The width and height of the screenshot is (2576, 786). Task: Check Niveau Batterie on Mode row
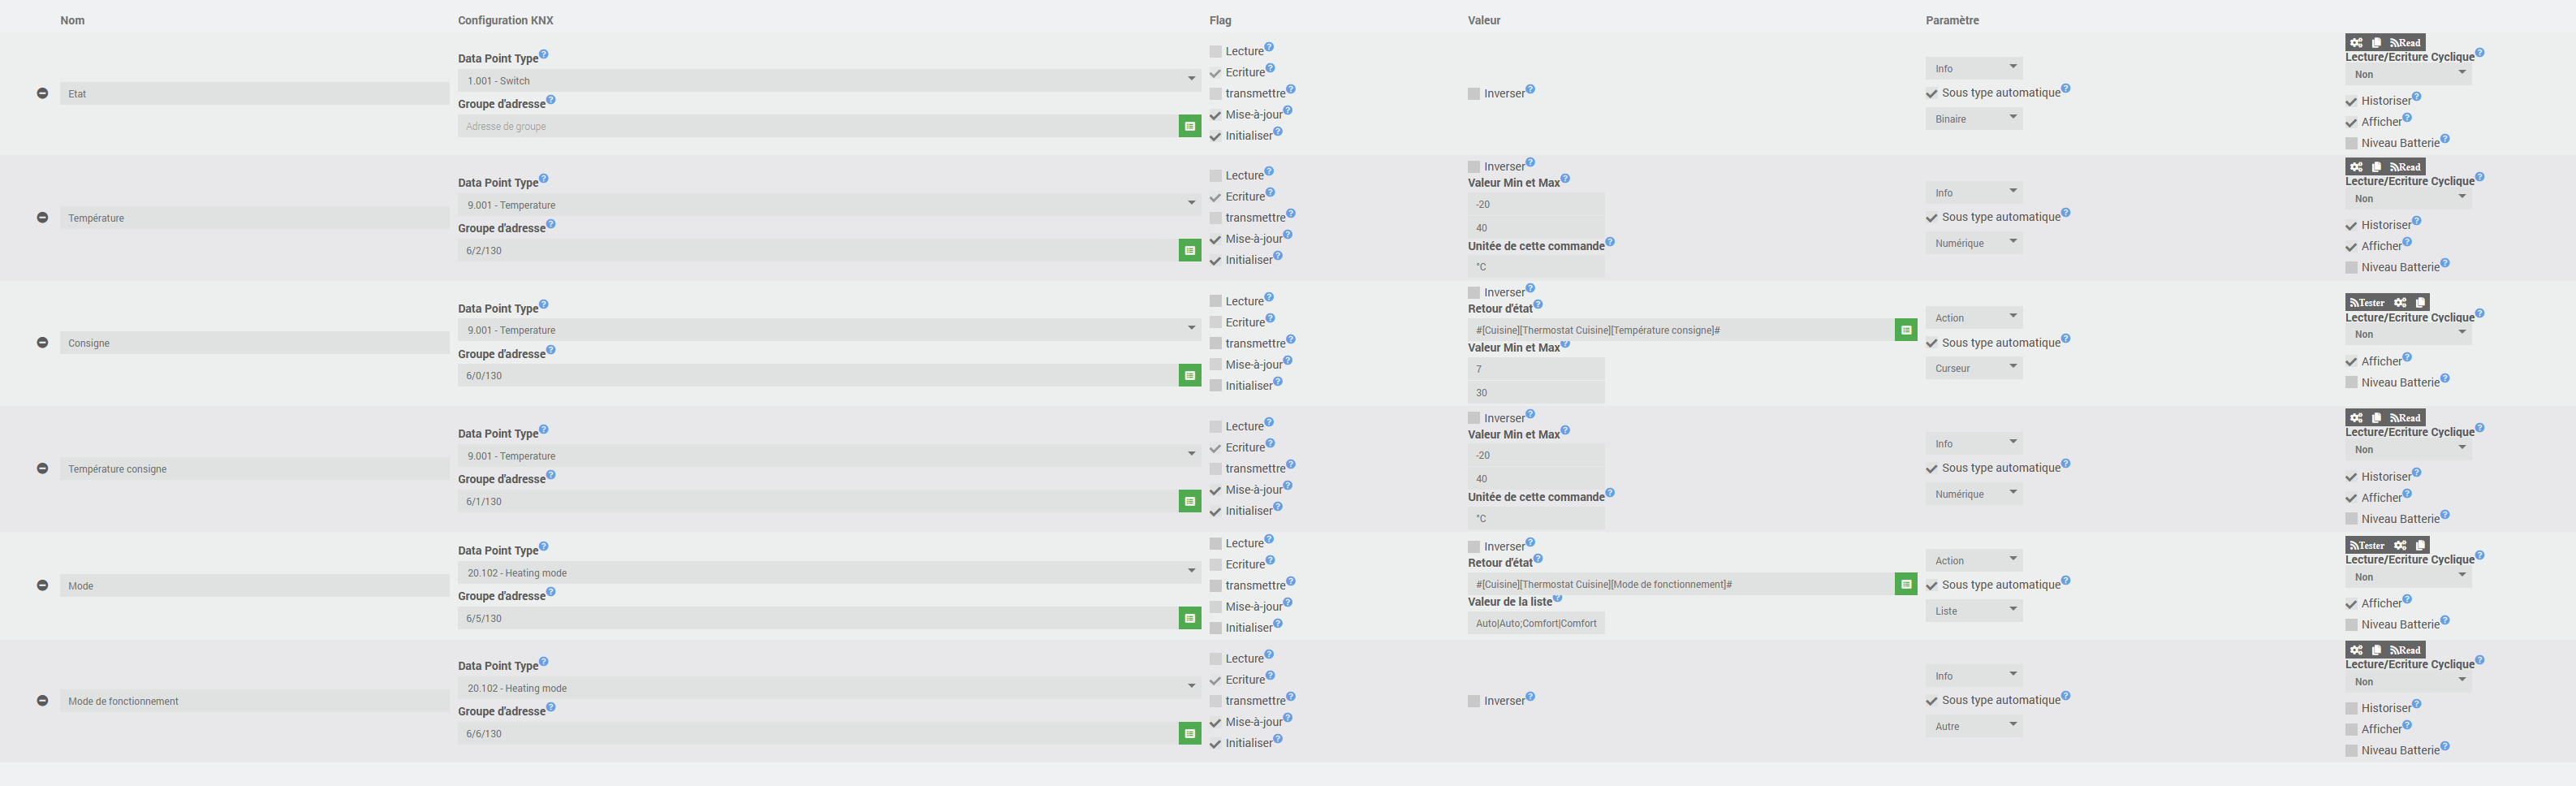tap(2351, 625)
